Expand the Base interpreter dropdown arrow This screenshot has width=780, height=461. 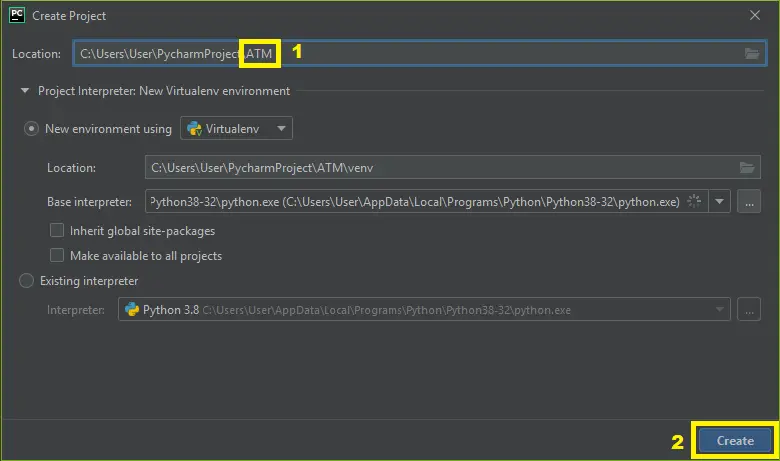719,201
